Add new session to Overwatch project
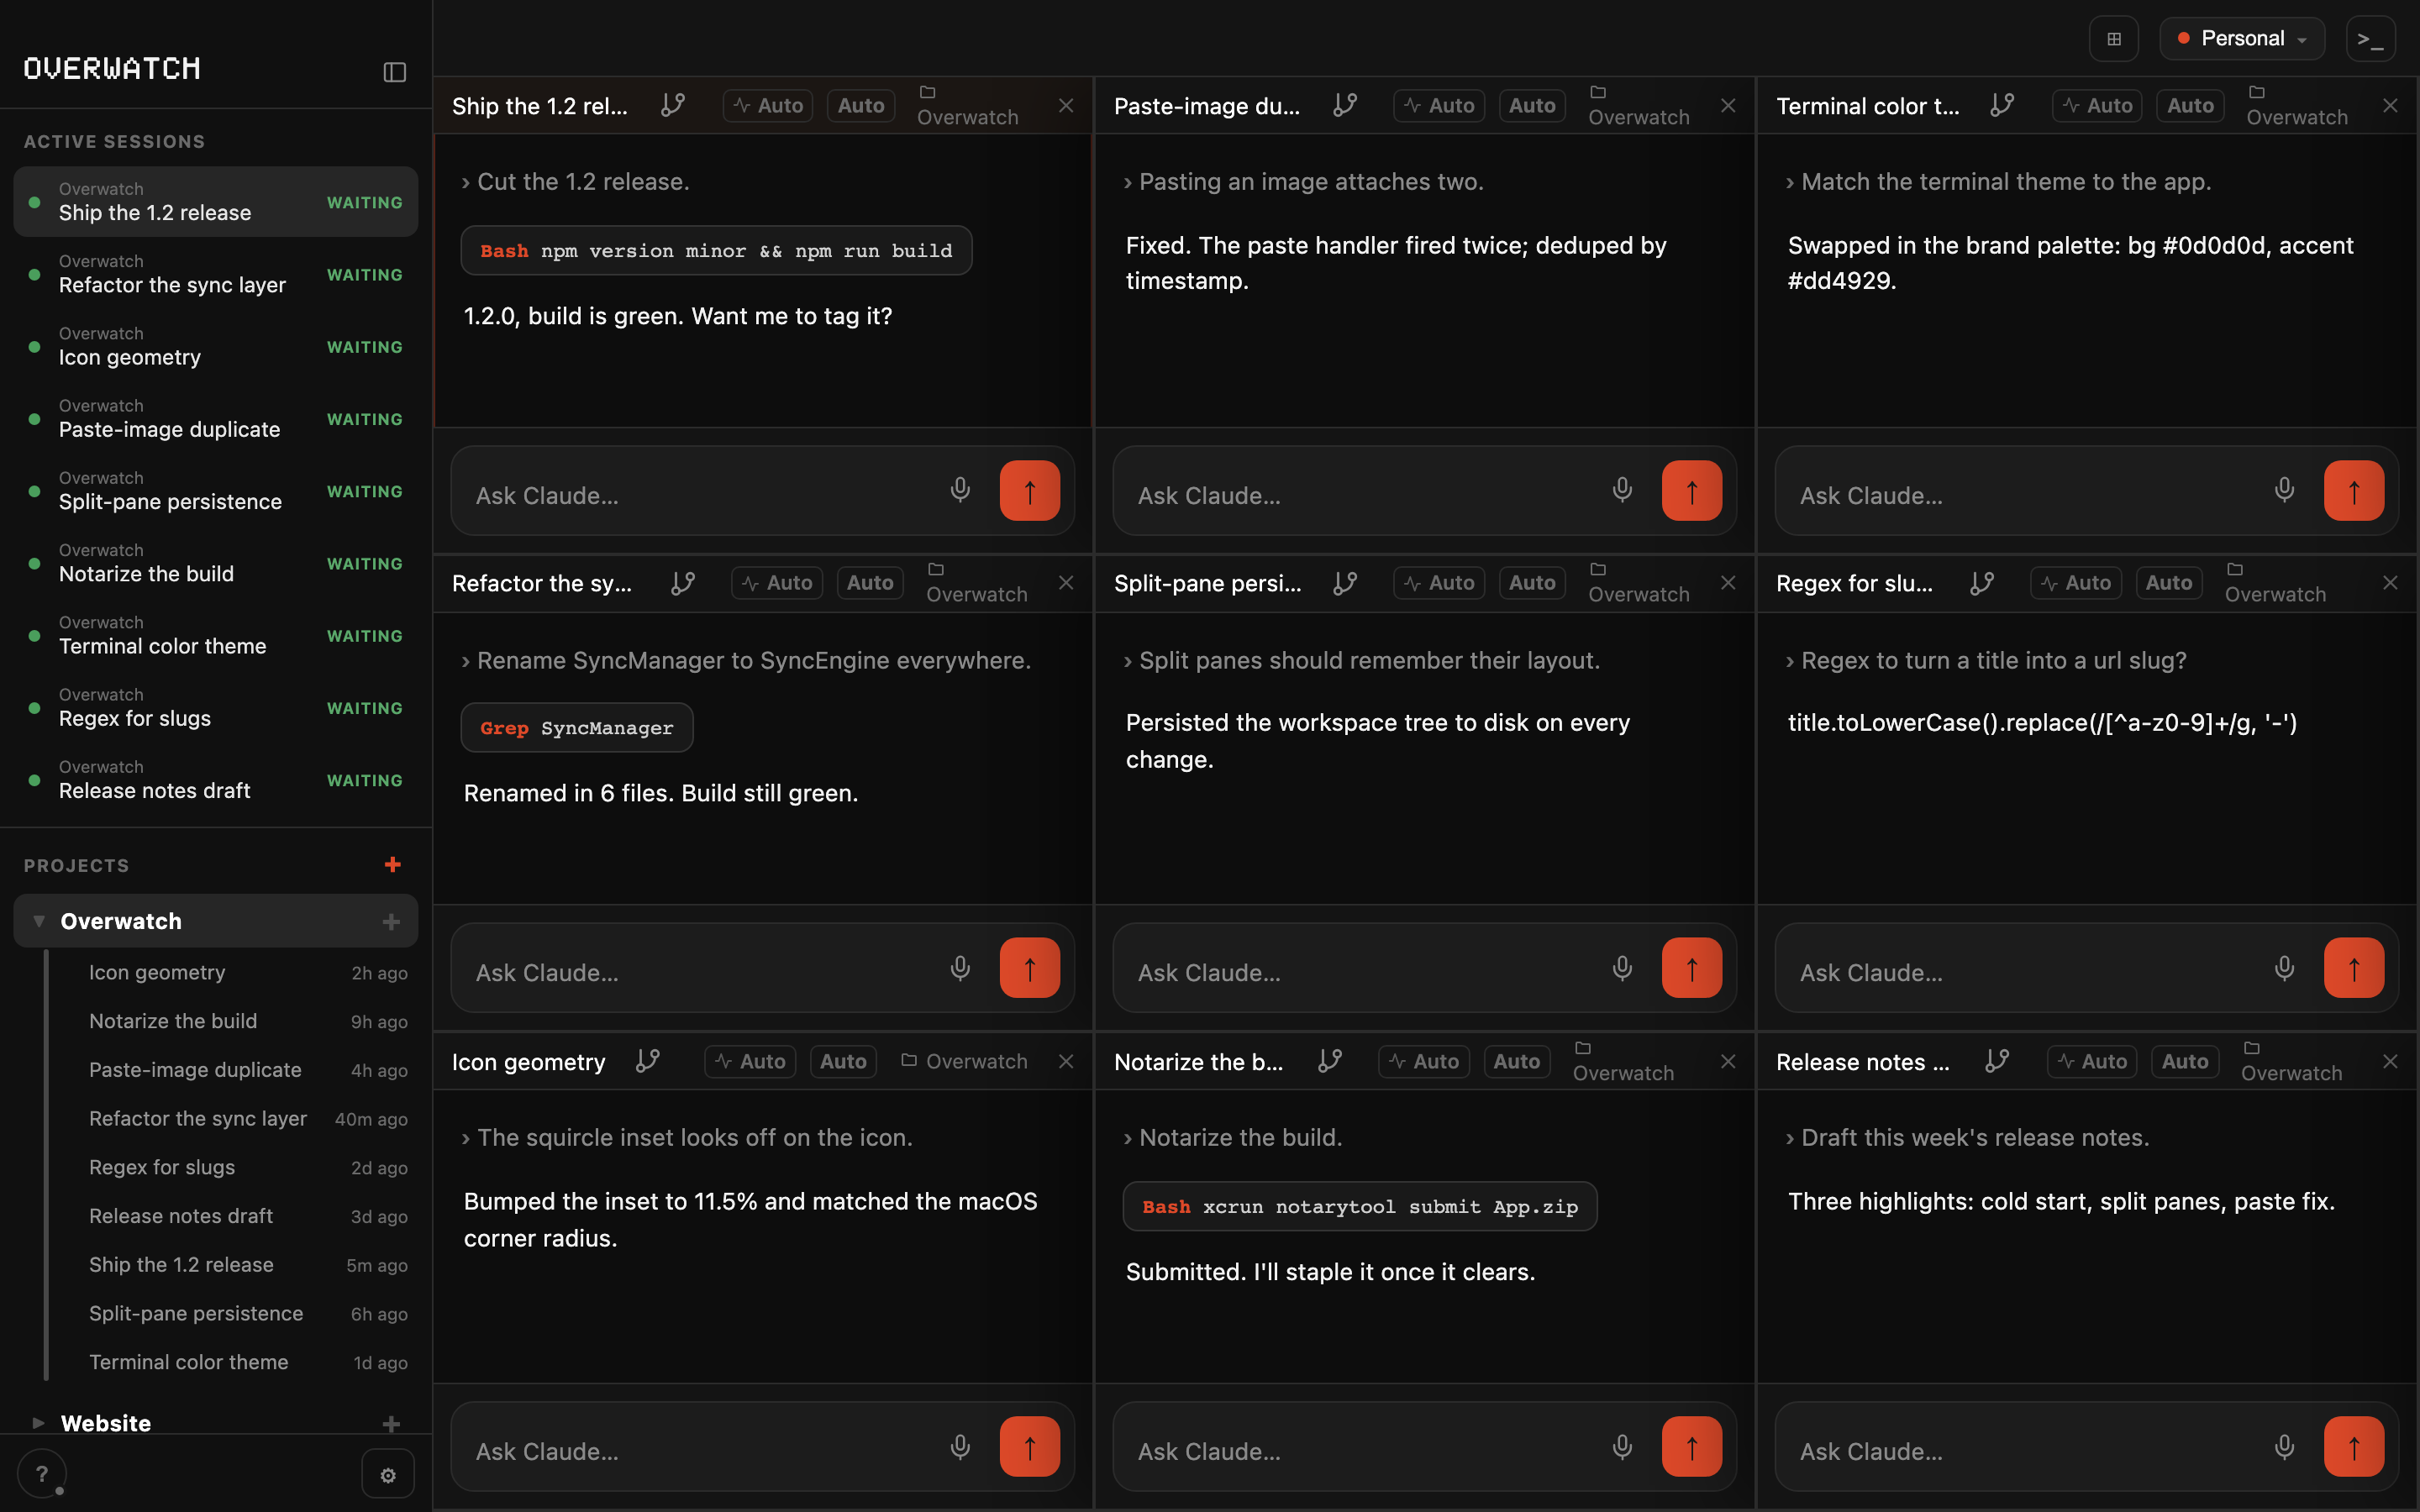This screenshot has width=2420, height=1512. click(391, 921)
